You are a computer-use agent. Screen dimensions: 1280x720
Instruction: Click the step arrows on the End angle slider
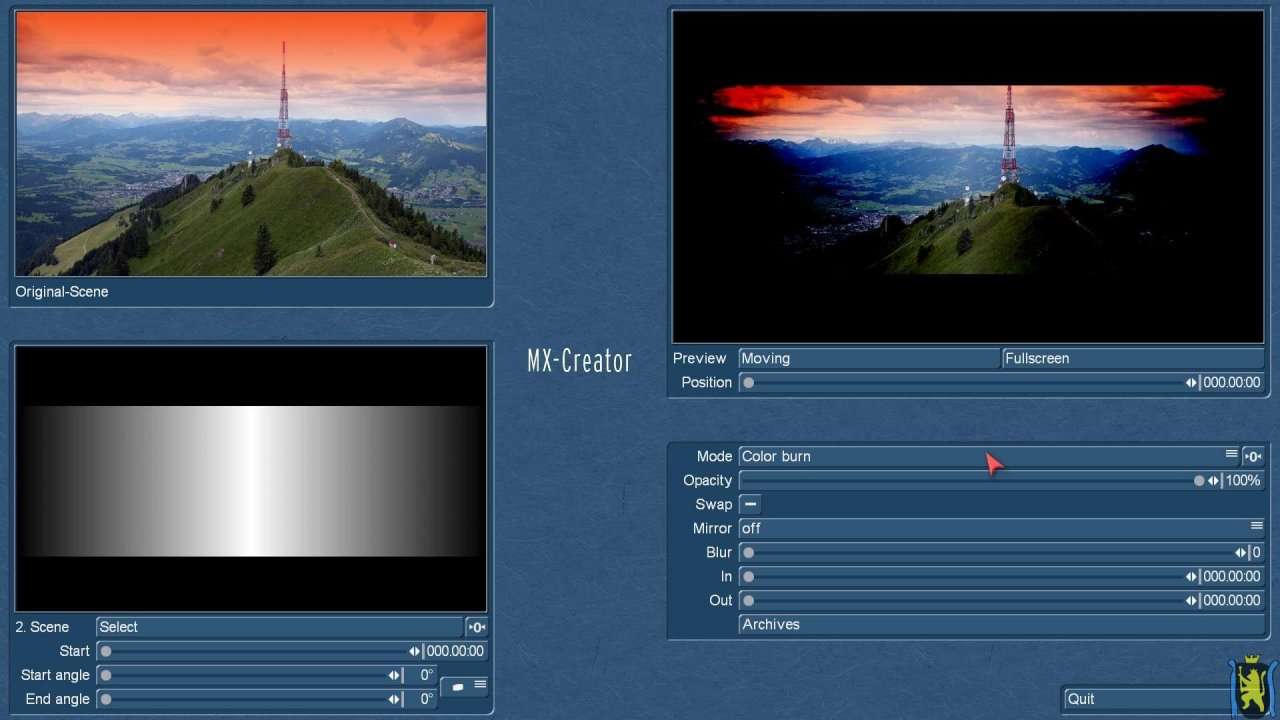395,700
